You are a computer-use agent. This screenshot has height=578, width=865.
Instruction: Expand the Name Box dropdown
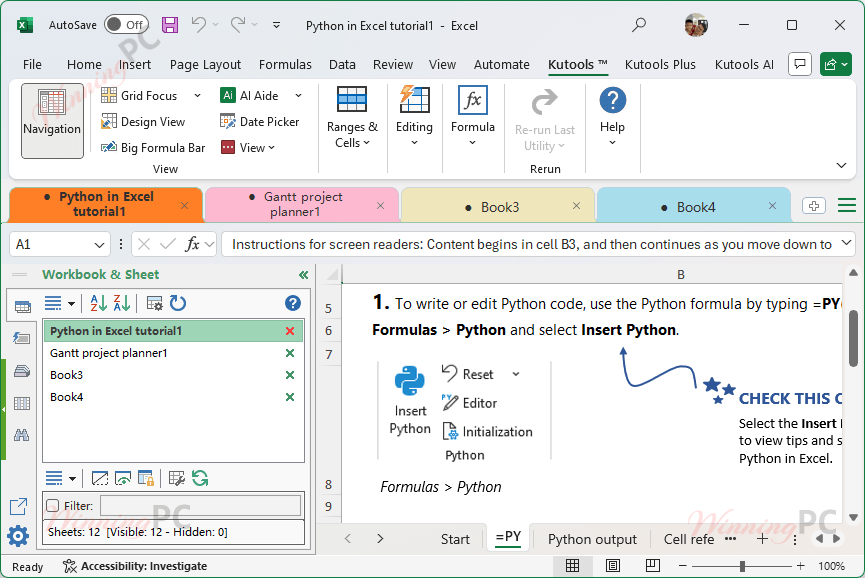(99, 244)
